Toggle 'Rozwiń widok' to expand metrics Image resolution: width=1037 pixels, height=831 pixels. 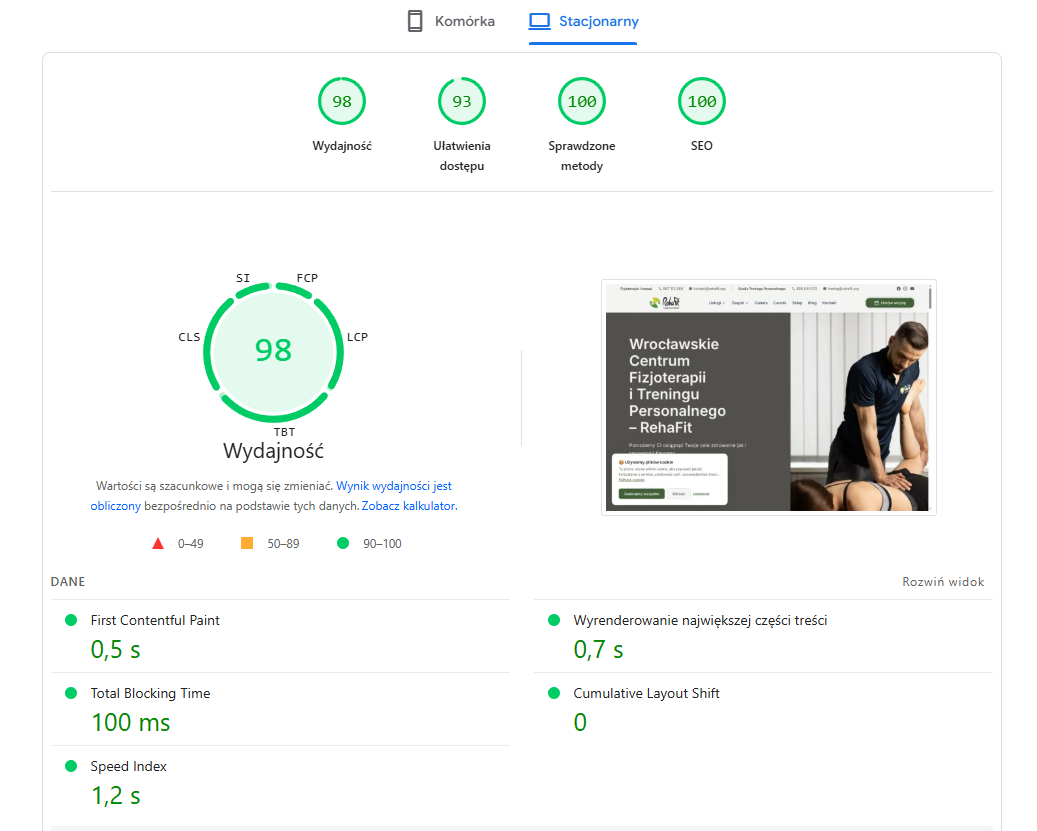click(943, 582)
